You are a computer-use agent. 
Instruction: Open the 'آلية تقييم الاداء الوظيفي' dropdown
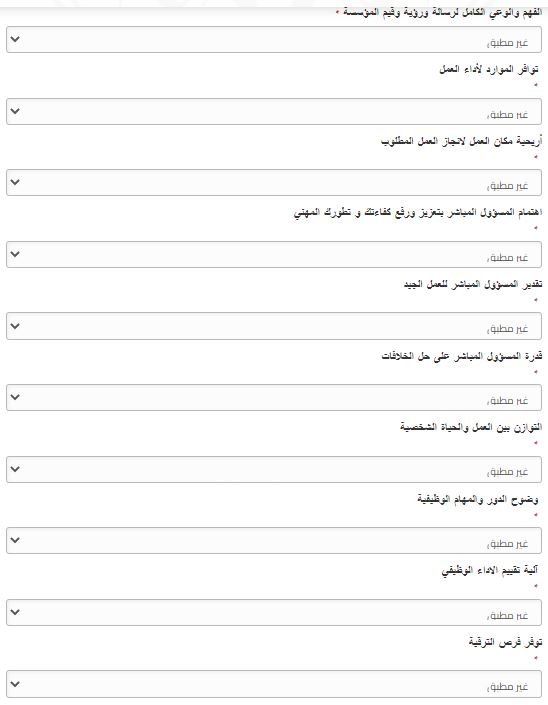[274, 612]
